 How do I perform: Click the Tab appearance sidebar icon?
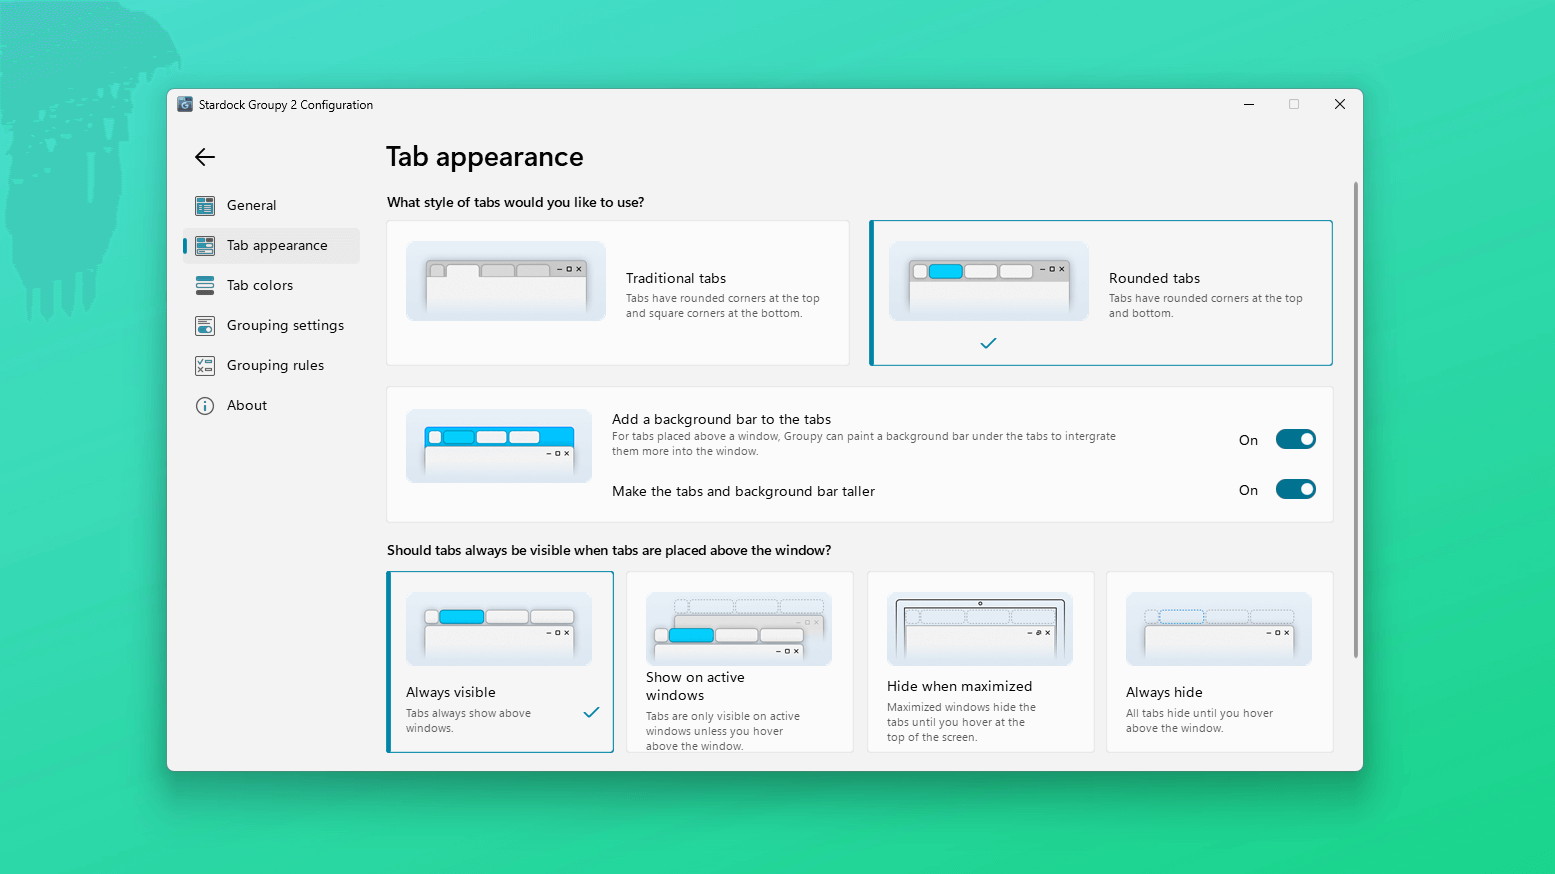point(205,245)
